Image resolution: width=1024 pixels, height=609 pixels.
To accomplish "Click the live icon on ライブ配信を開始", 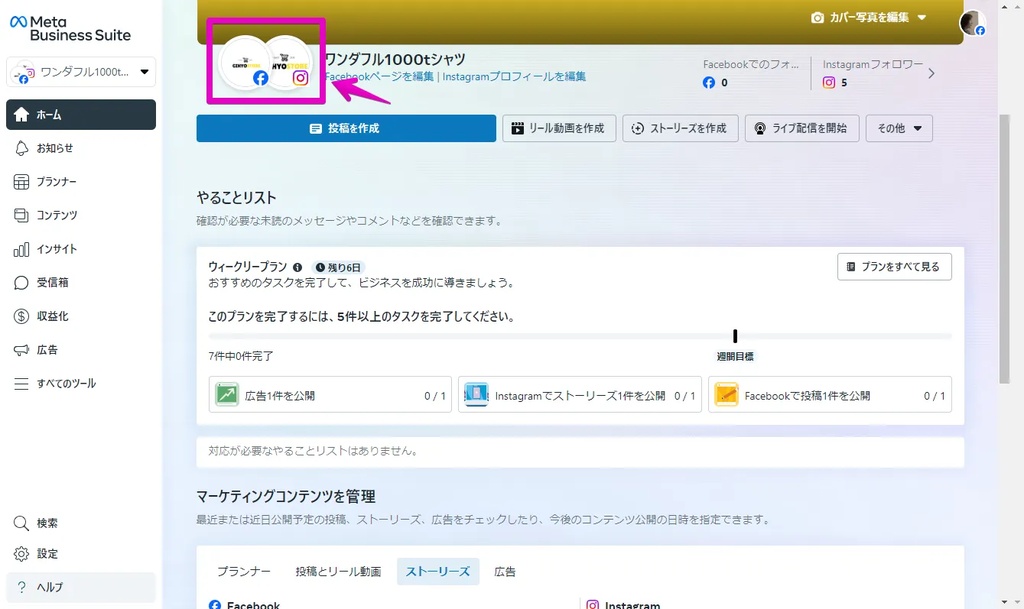I will point(760,129).
